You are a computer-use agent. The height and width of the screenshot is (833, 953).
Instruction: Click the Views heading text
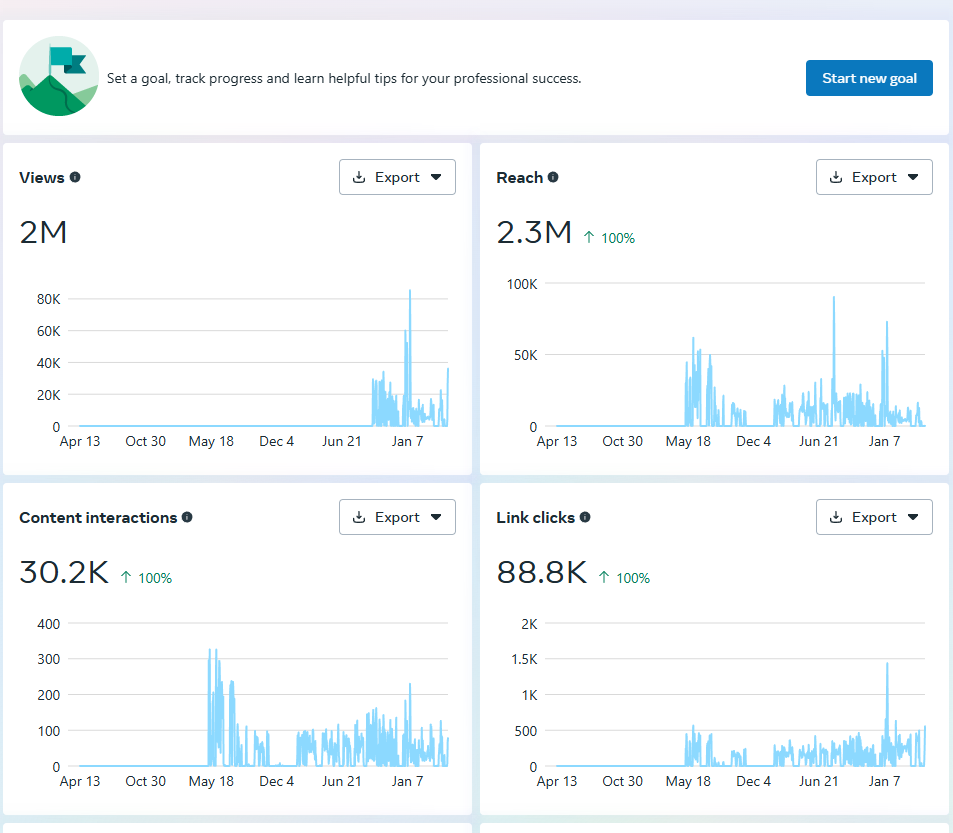(x=42, y=177)
